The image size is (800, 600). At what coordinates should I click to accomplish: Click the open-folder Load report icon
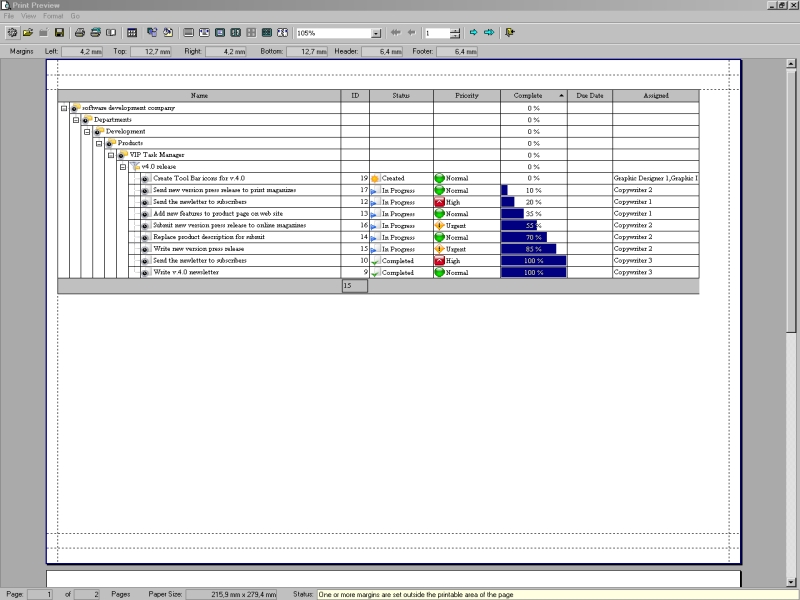pos(28,33)
